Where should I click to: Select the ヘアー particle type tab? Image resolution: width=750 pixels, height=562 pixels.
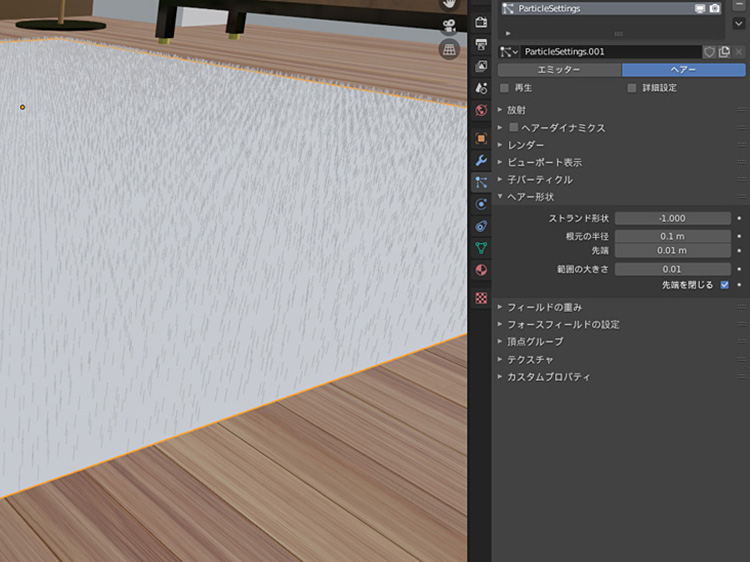(683, 70)
